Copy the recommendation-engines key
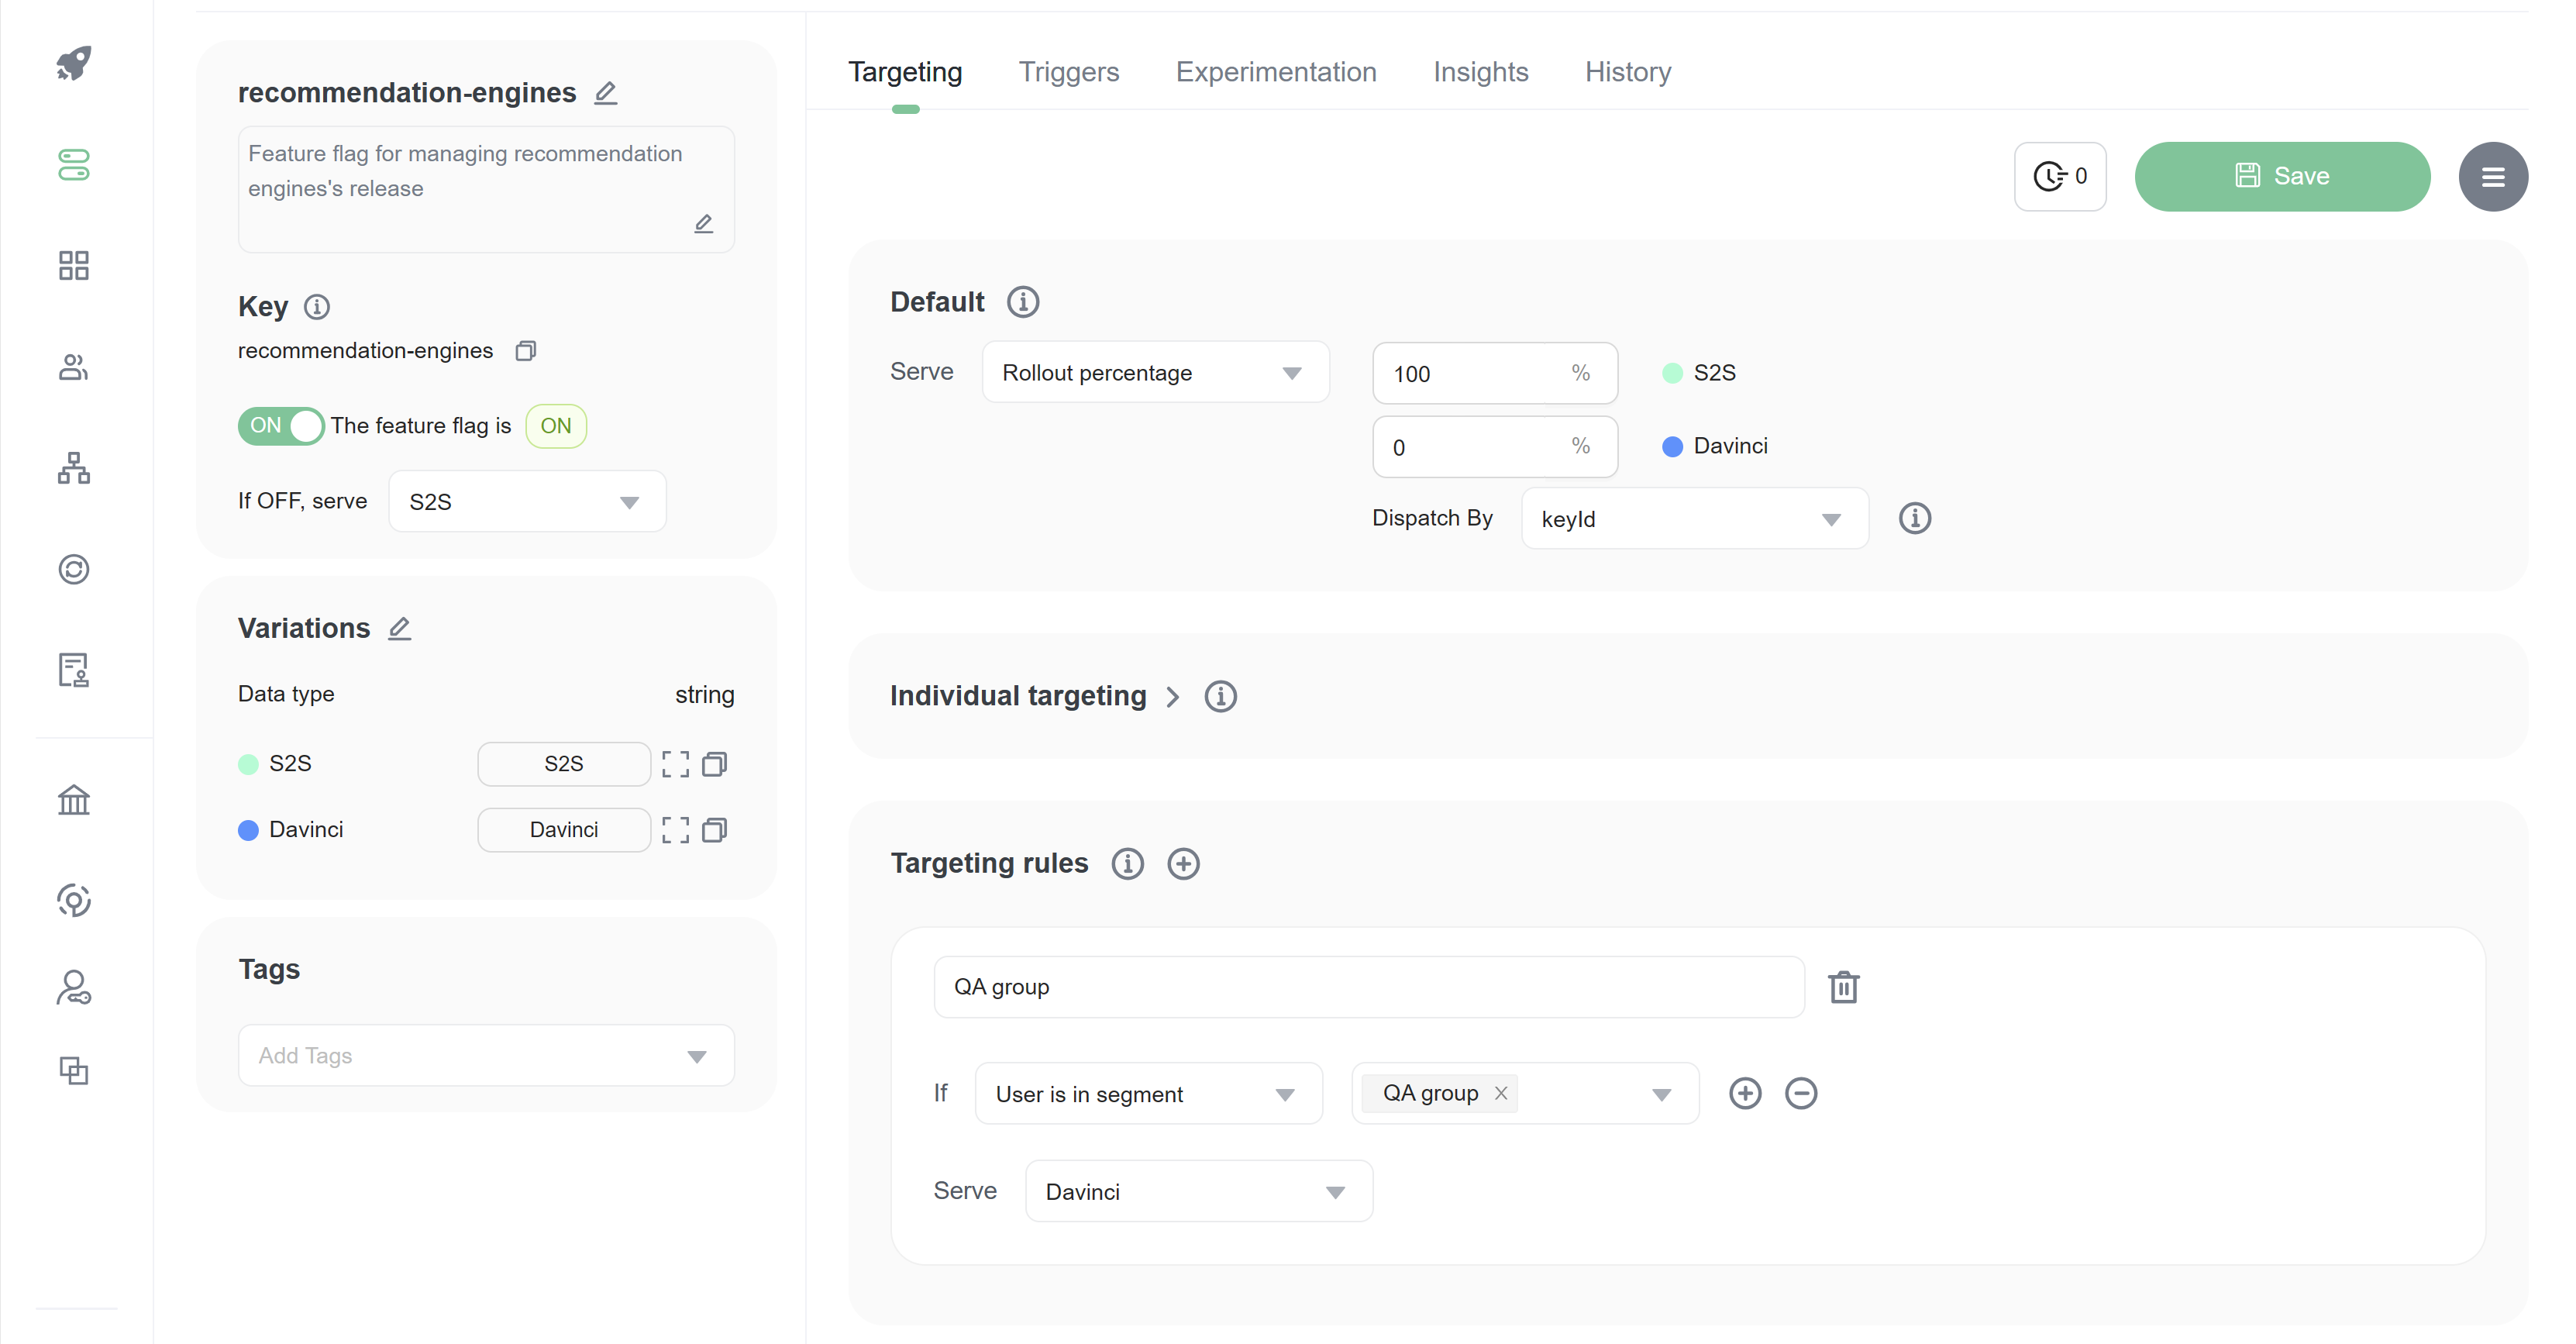 pyautogui.click(x=526, y=351)
